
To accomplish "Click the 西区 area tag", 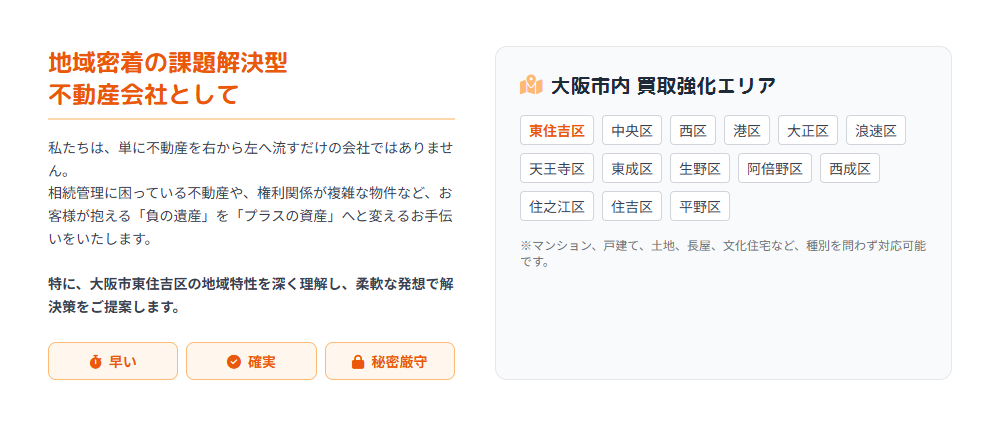I will (693, 131).
